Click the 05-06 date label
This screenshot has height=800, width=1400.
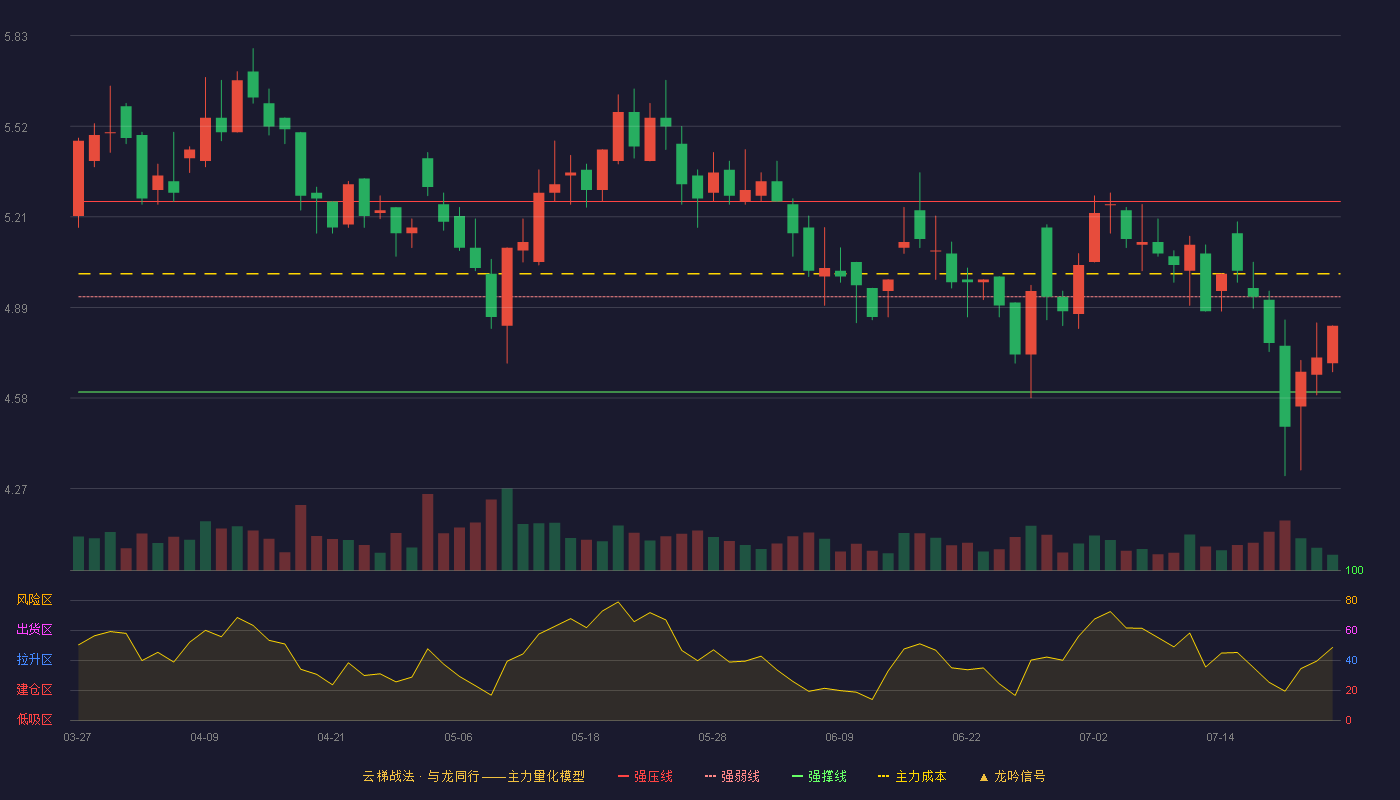pos(458,737)
